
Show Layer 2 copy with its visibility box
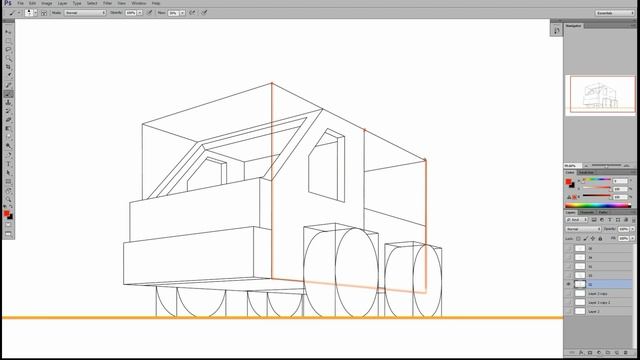pyautogui.click(x=569, y=293)
